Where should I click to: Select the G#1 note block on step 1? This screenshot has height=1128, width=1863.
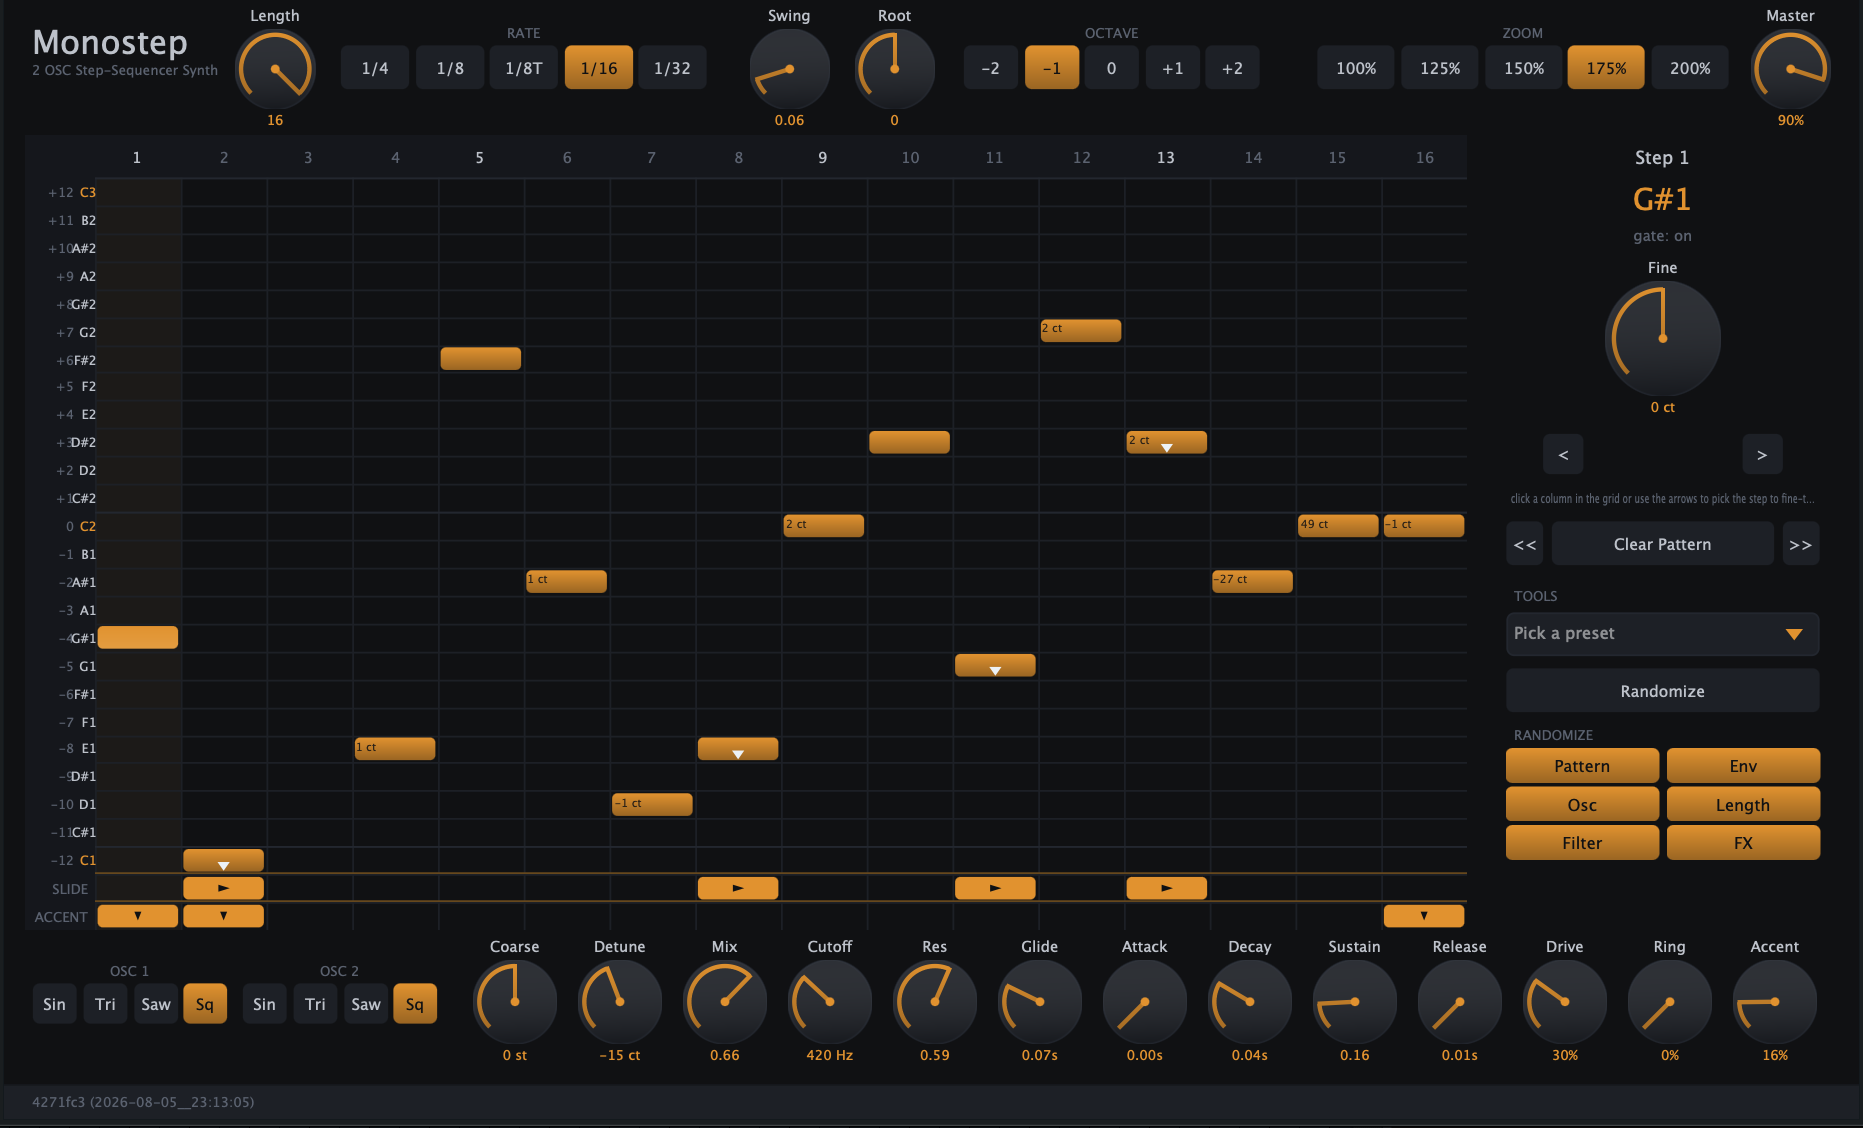[138, 637]
